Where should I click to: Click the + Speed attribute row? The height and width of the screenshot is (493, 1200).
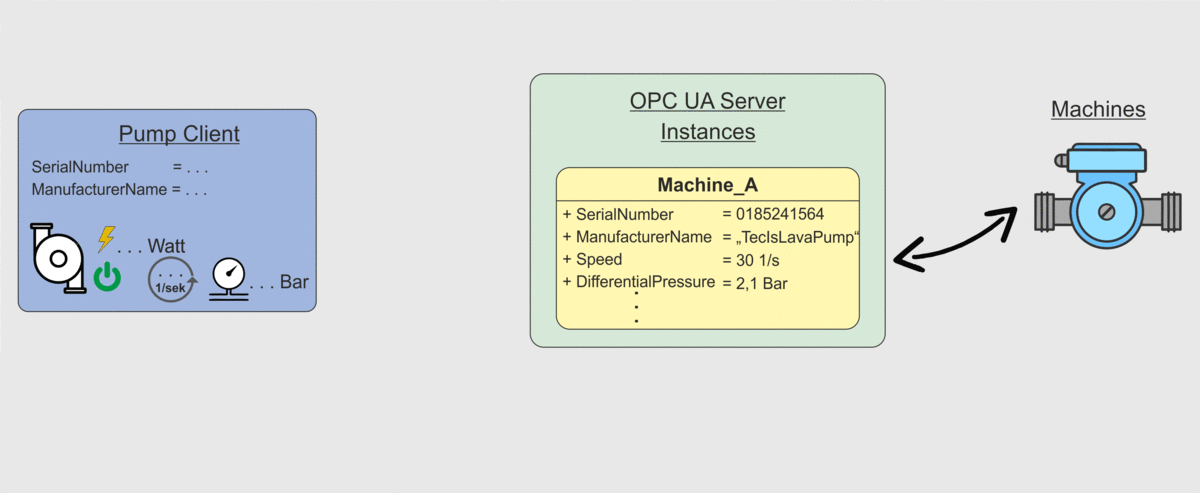point(592,260)
